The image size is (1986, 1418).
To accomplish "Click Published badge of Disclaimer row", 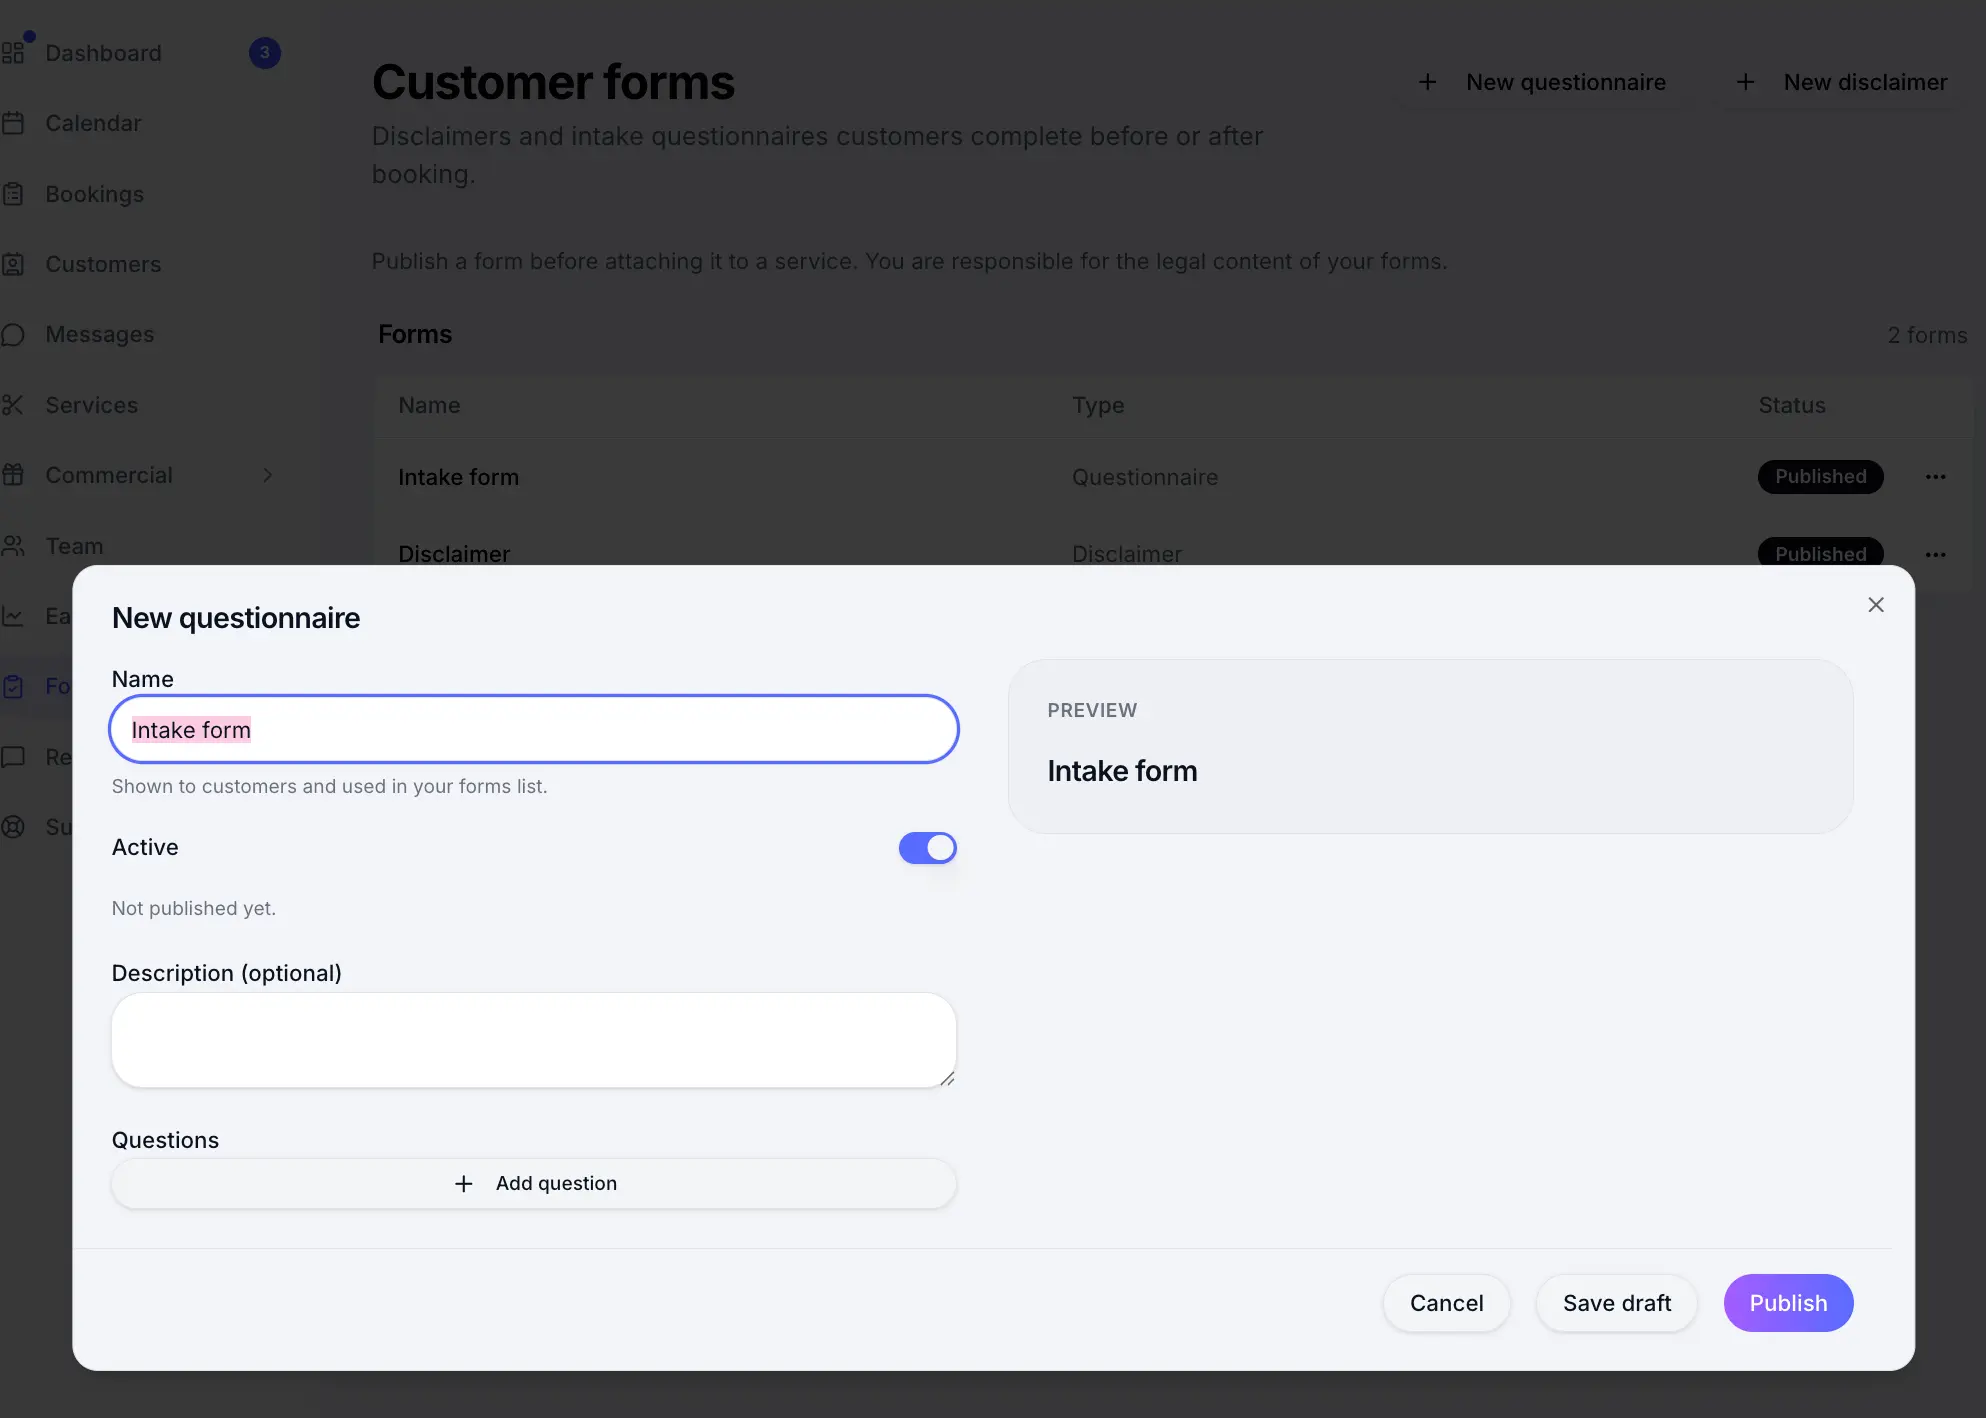I will (x=1820, y=553).
